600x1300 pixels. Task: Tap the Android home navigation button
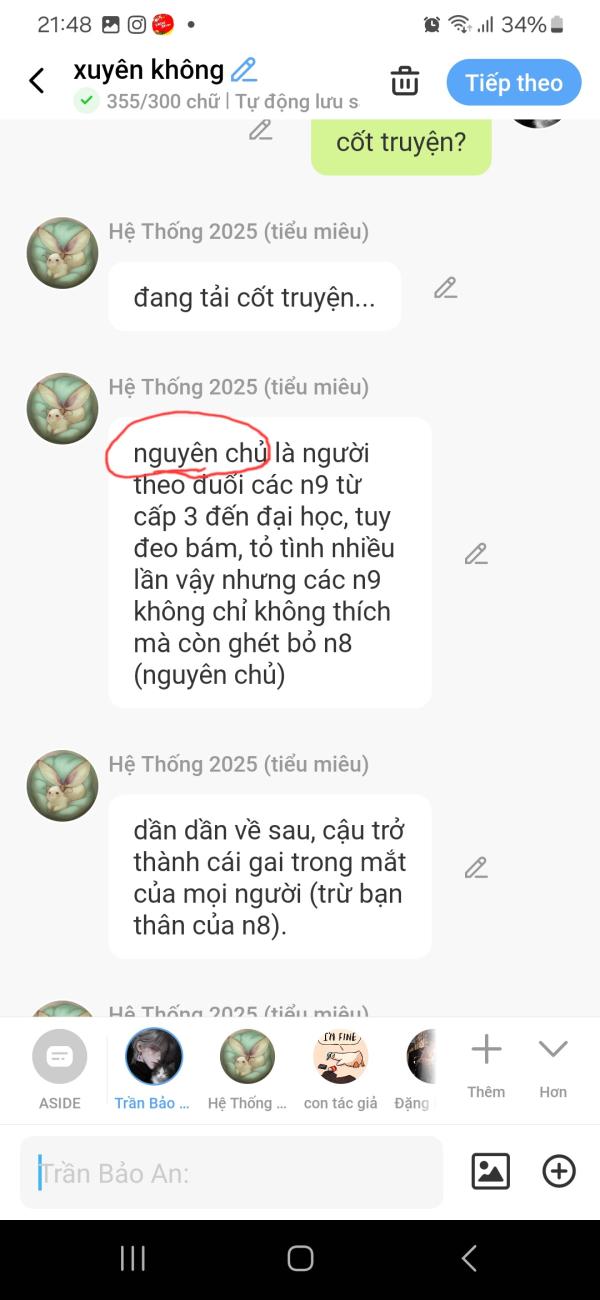coord(300,1258)
